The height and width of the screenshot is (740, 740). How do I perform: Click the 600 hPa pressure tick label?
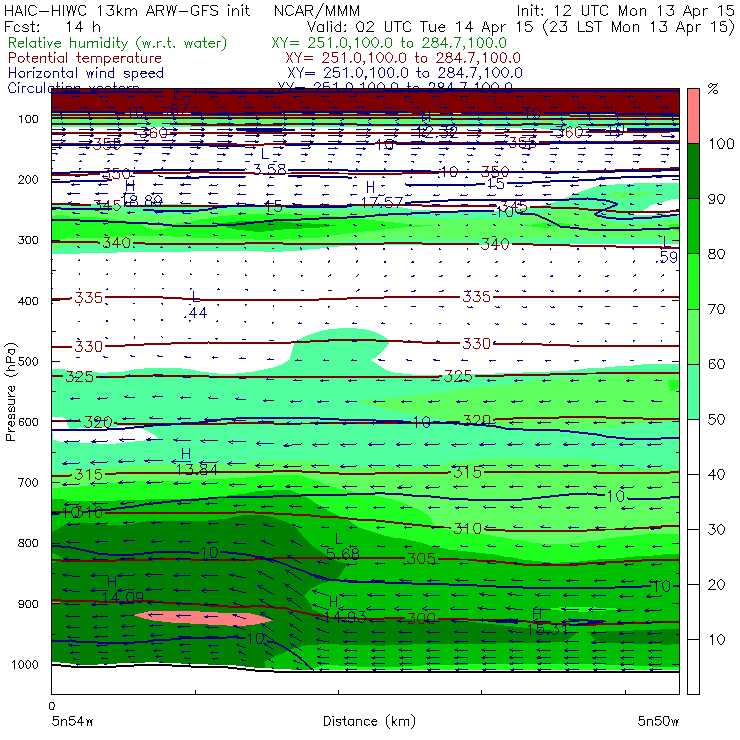click(28, 421)
